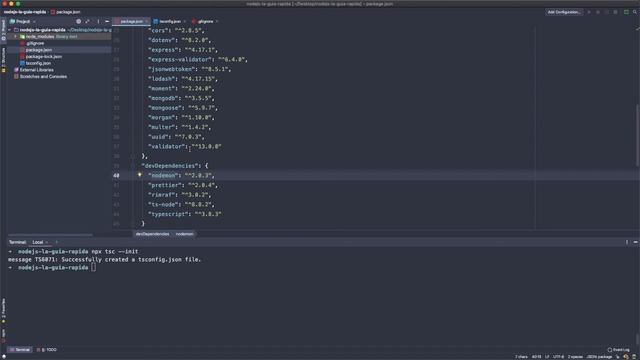Image resolution: width=640 pixels, height=360 pixels.
Task: Select package.json in project tree
Action: (39, 50)
